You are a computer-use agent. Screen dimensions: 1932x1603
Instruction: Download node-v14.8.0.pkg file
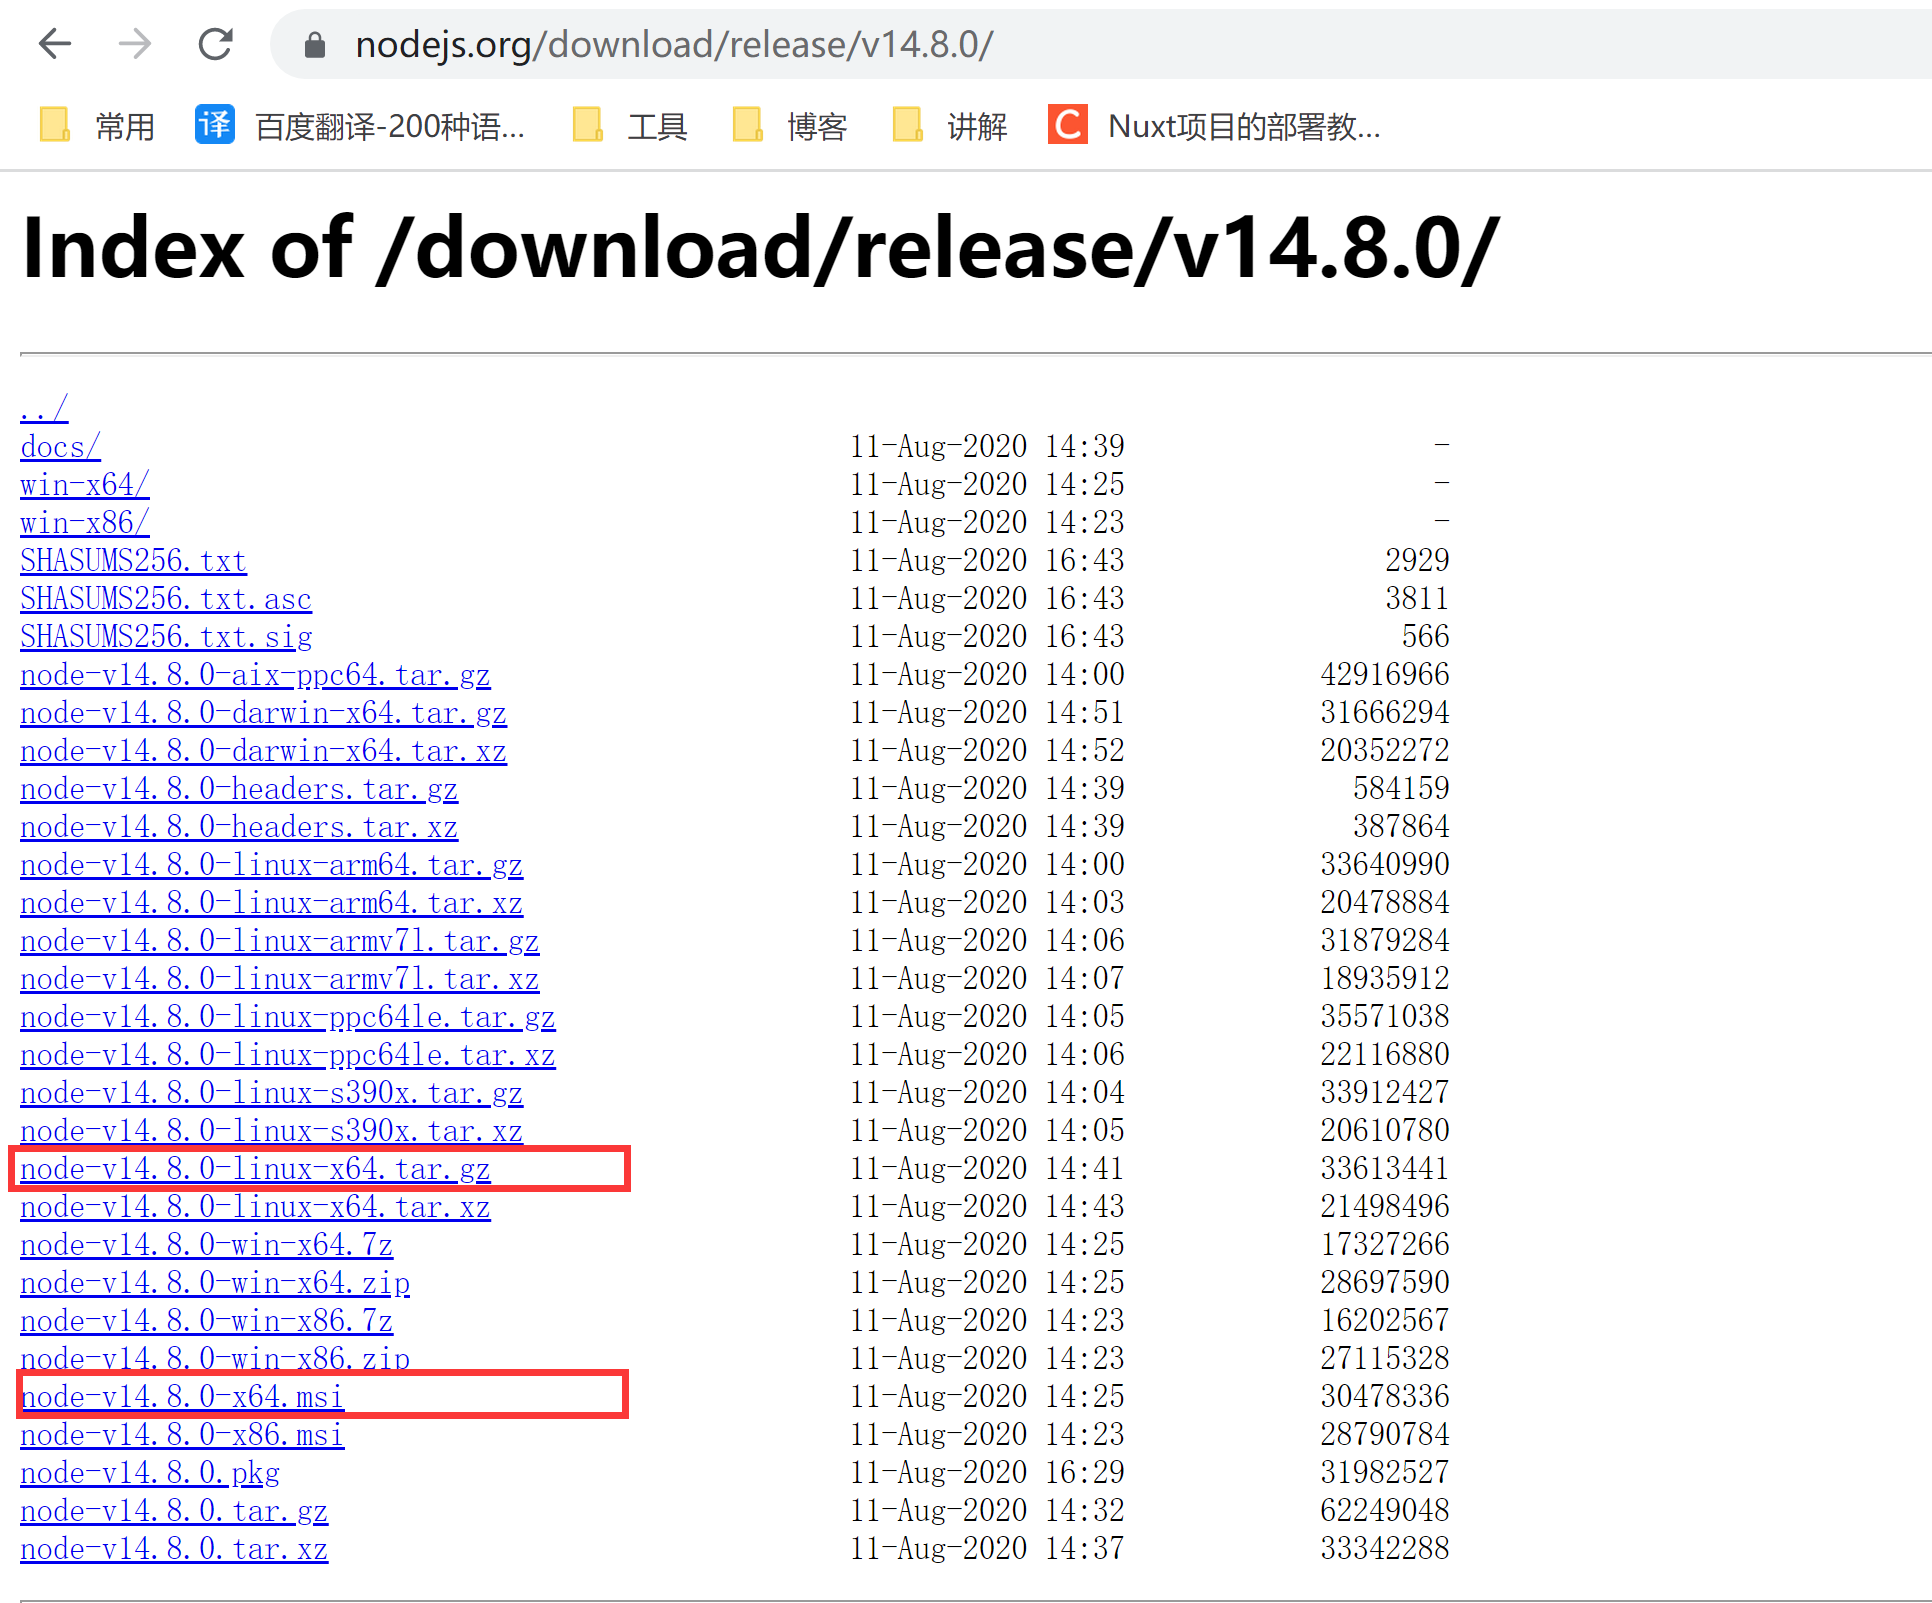[150, 1473]
